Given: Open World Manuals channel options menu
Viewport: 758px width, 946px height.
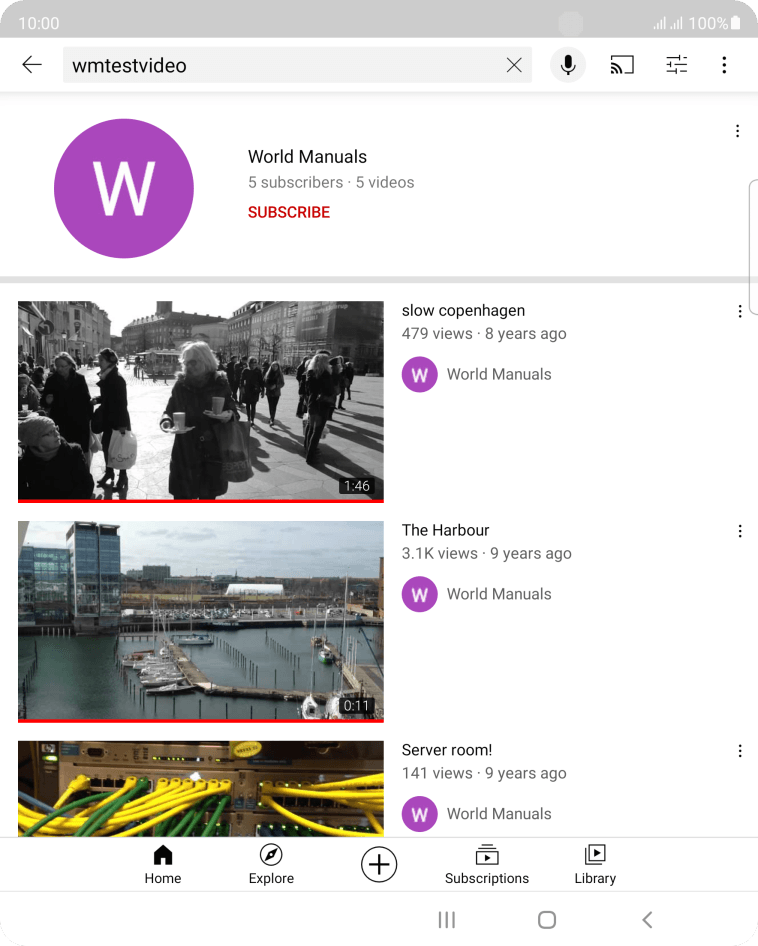Looking at the screenshot, I should pyautogui.click(x=737, y=131).
